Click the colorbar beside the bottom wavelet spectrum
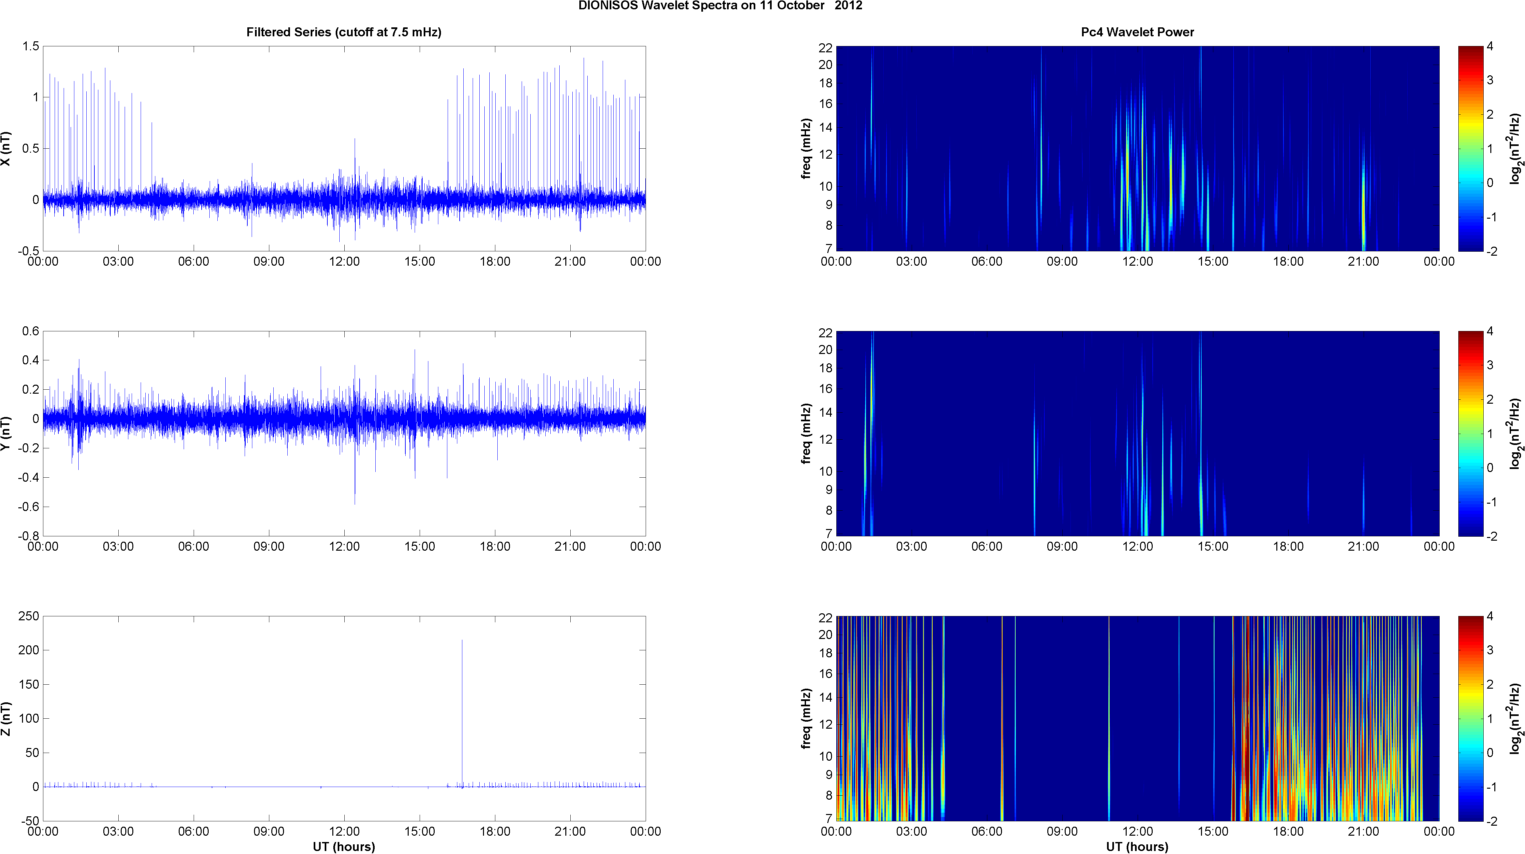 tap(1470, 718)
